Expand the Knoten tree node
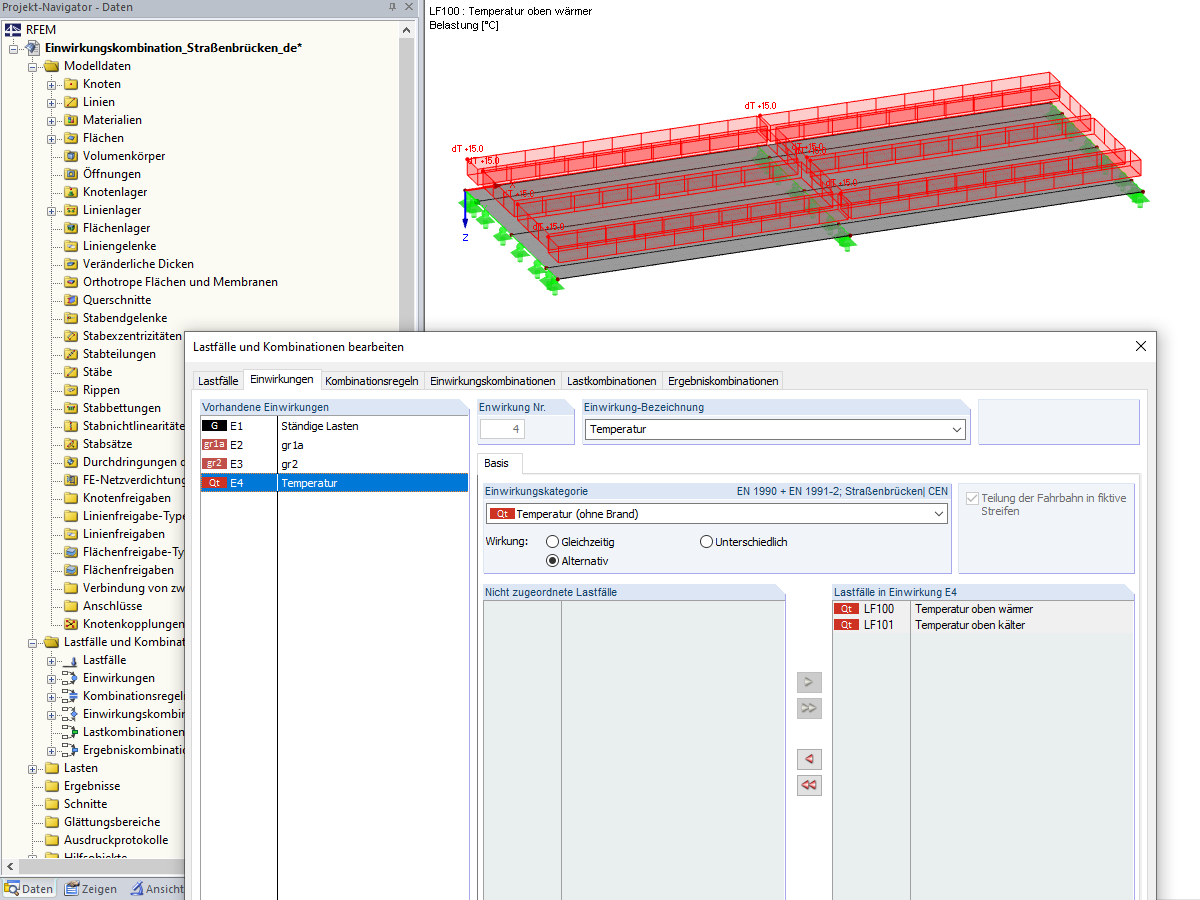Screen dimensions: 1200x900 pos(52,84)
